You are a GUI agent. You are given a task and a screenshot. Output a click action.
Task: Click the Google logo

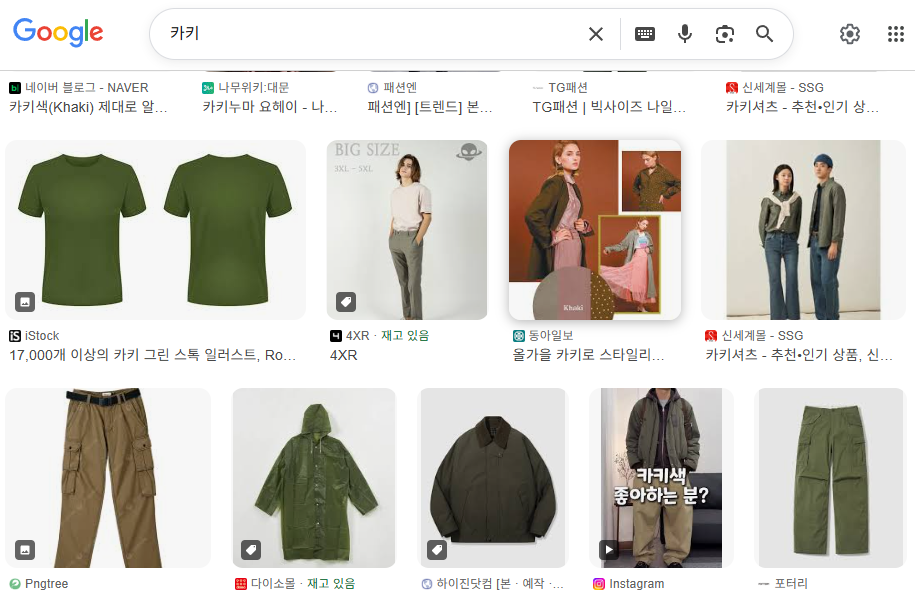58,33
